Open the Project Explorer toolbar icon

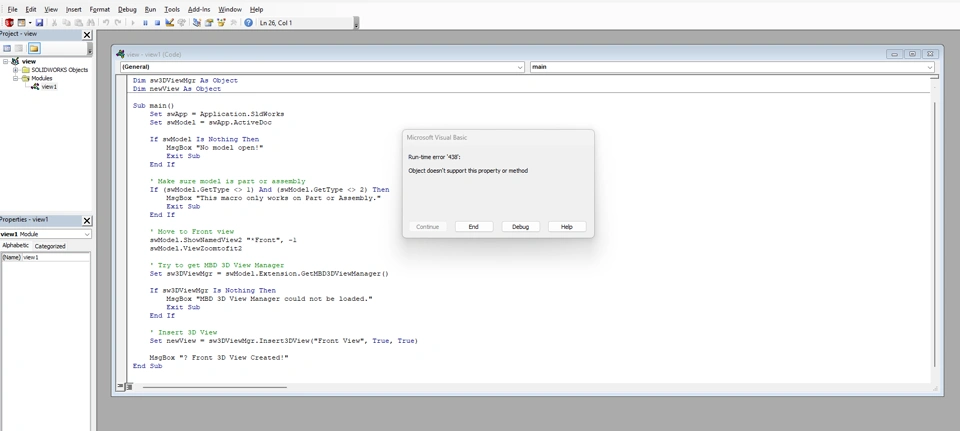click(x=197, y=23)
